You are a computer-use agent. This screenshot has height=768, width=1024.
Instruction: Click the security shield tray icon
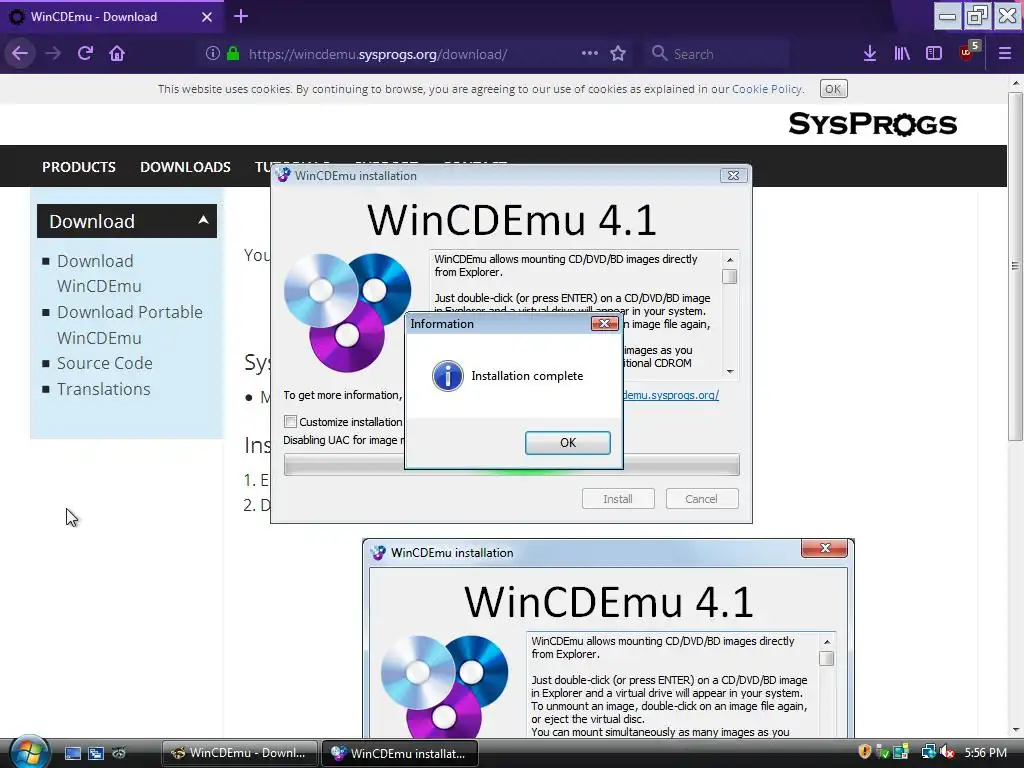[x=865, y=752]
